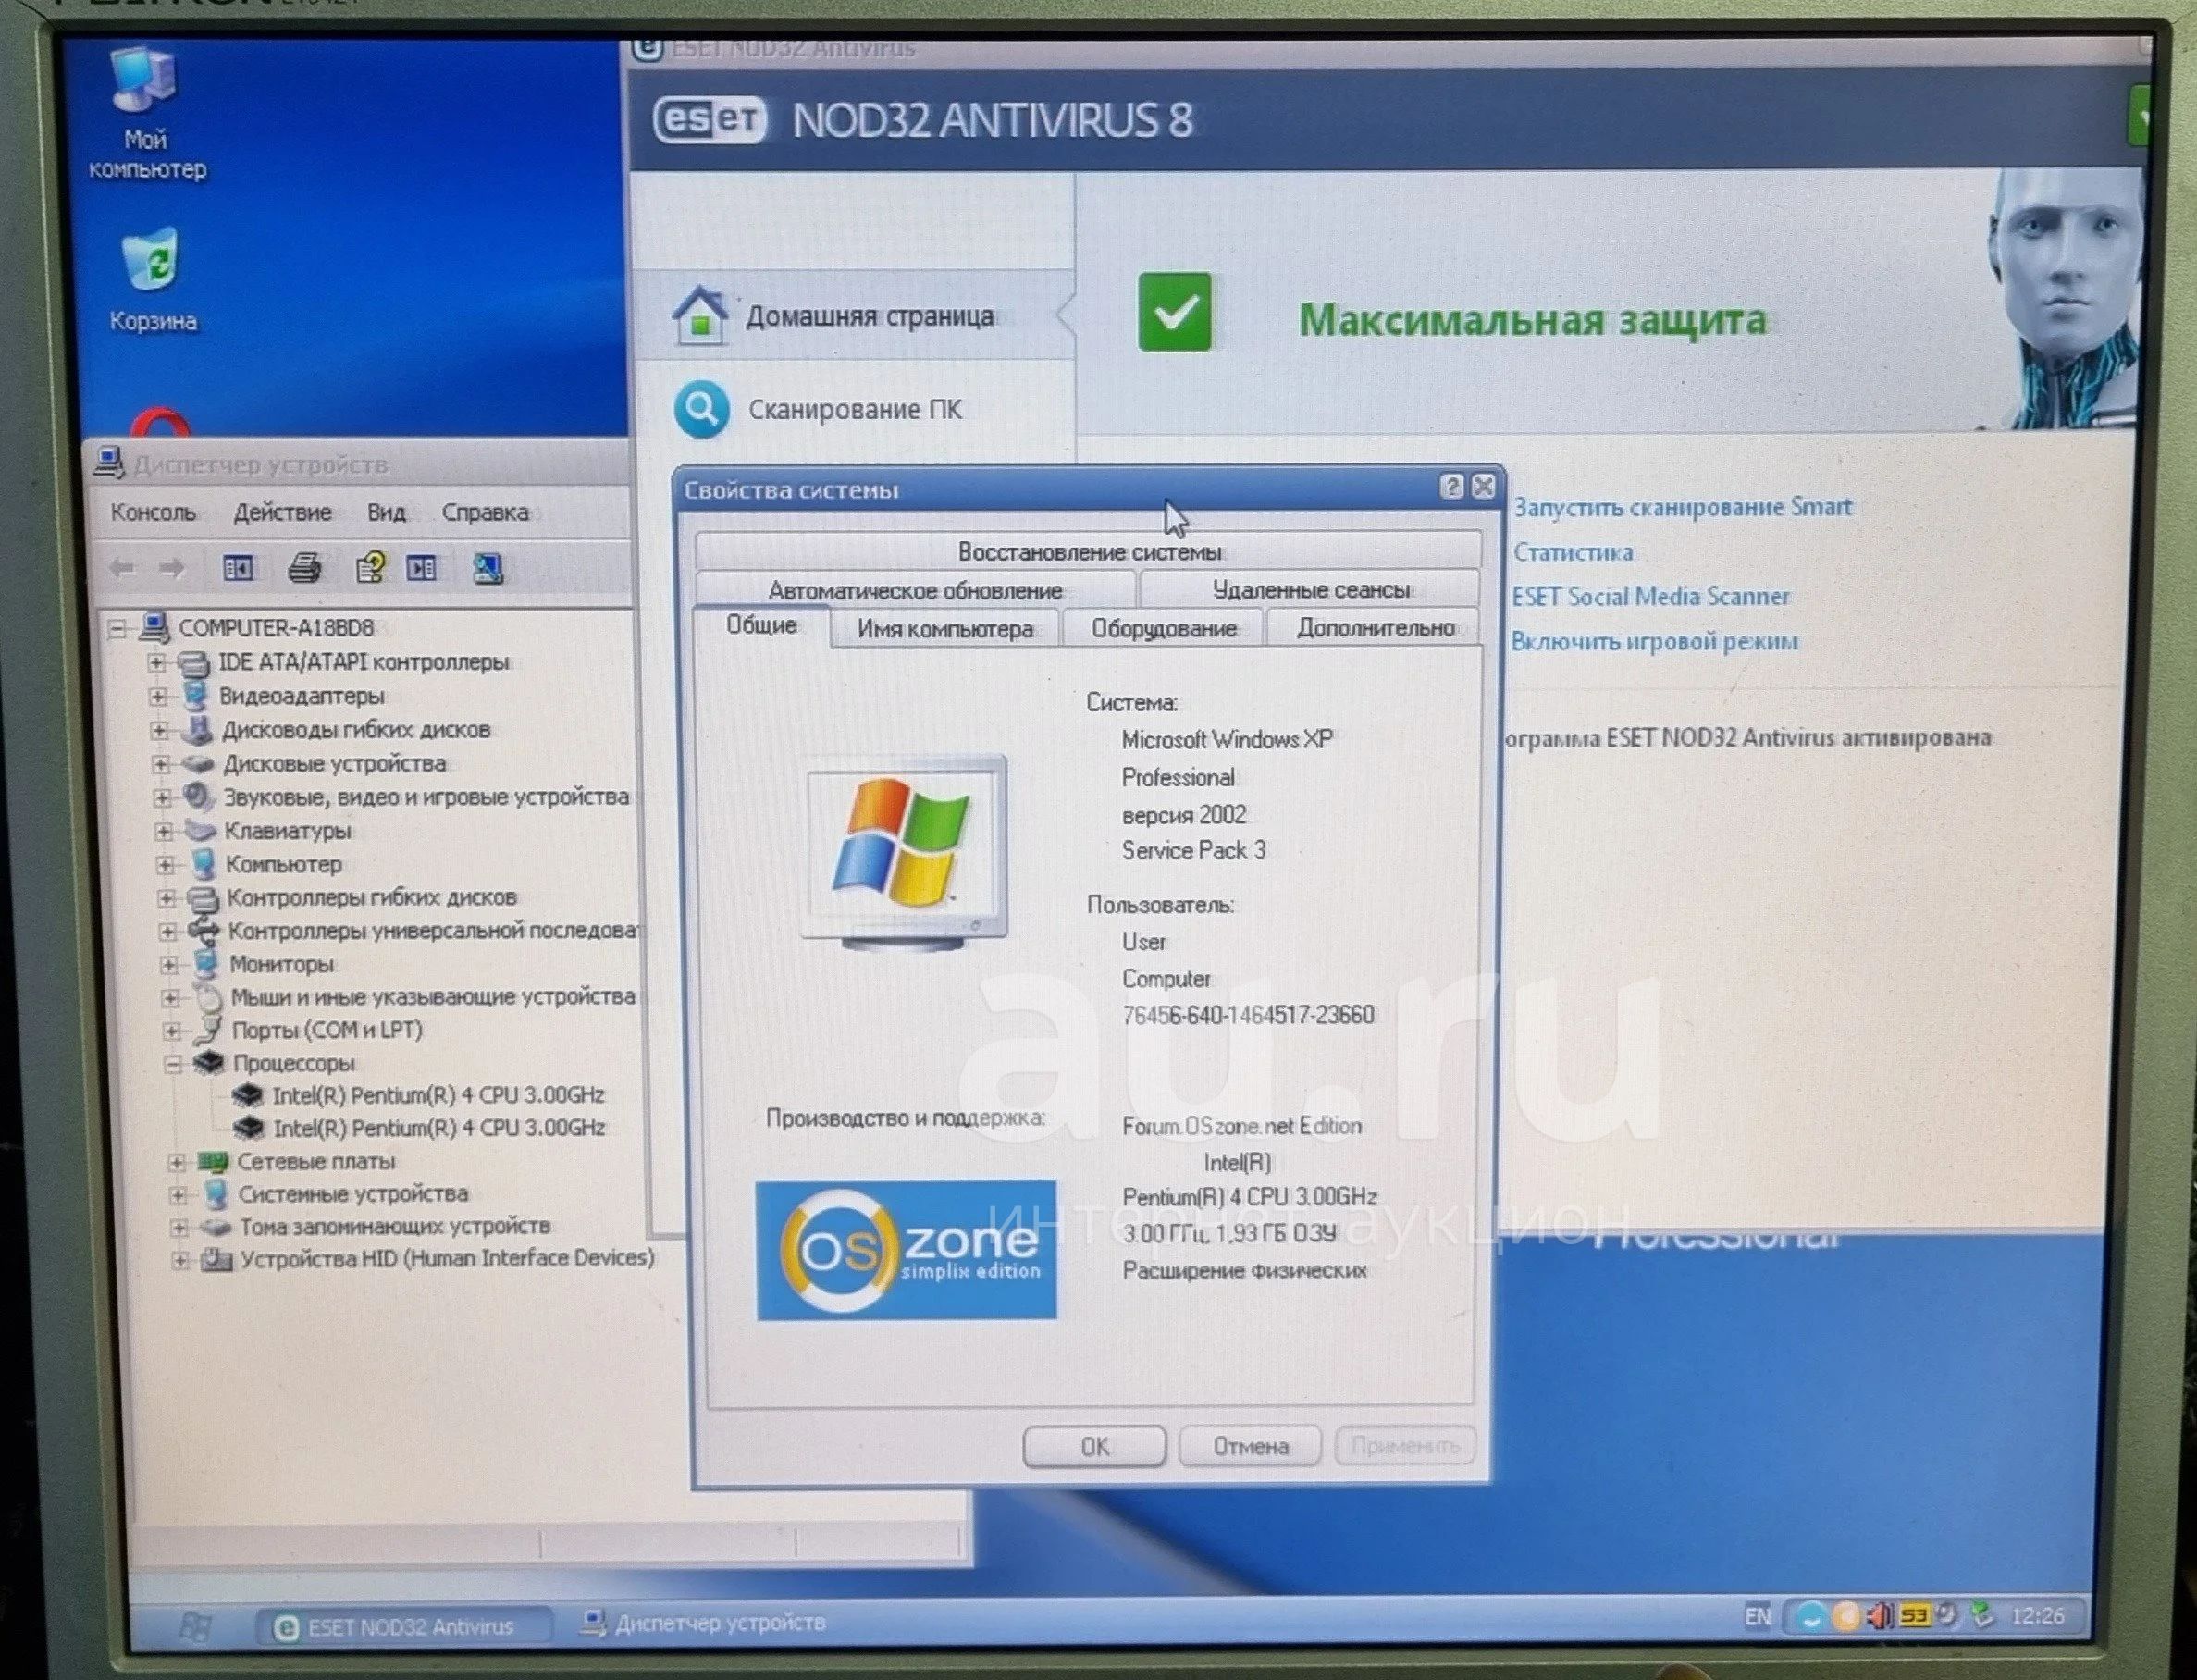
Task: Switch to Диспетчер устройств taskbar button
Action: (706, 1622)
